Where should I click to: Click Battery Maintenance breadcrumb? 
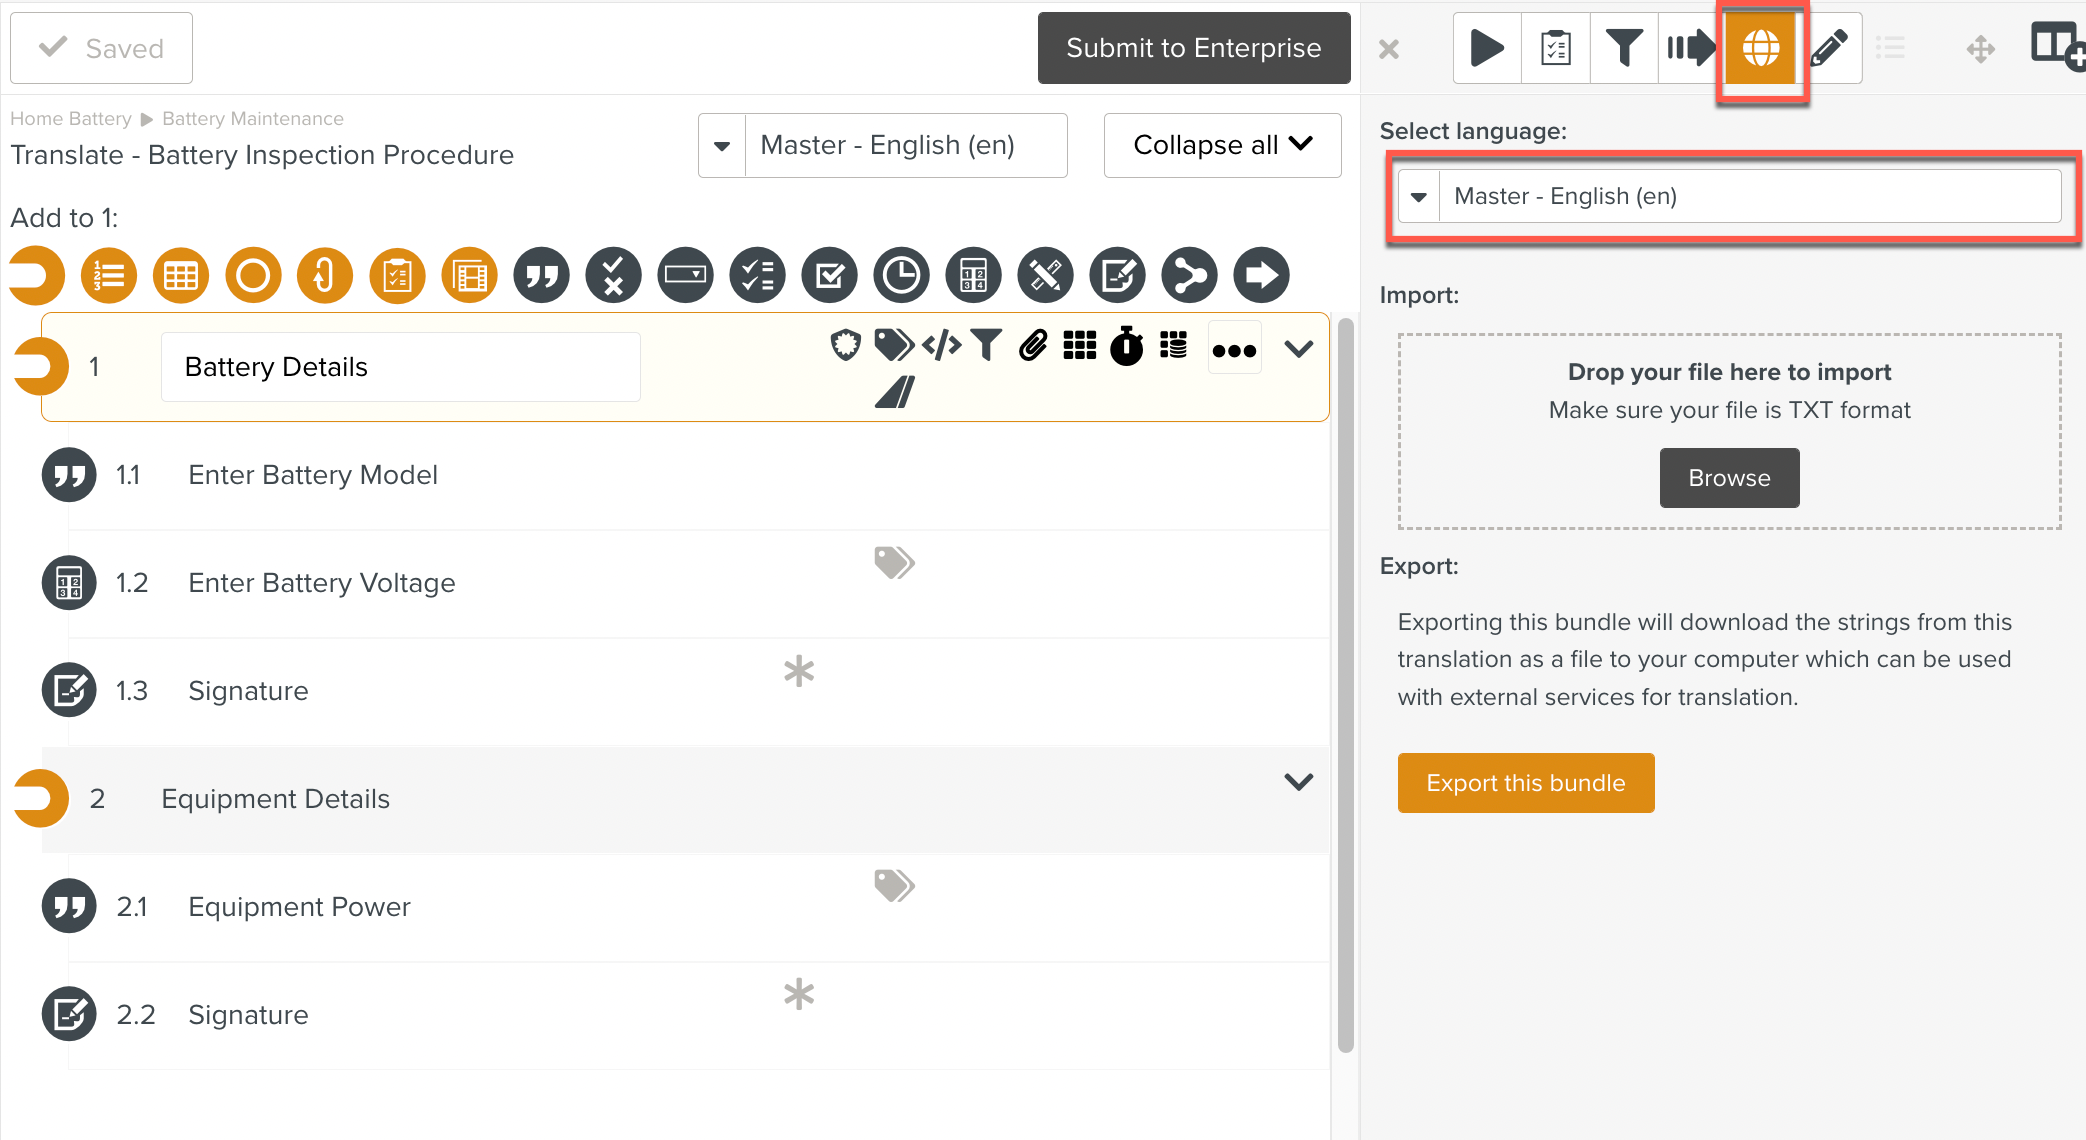[252, 119]
